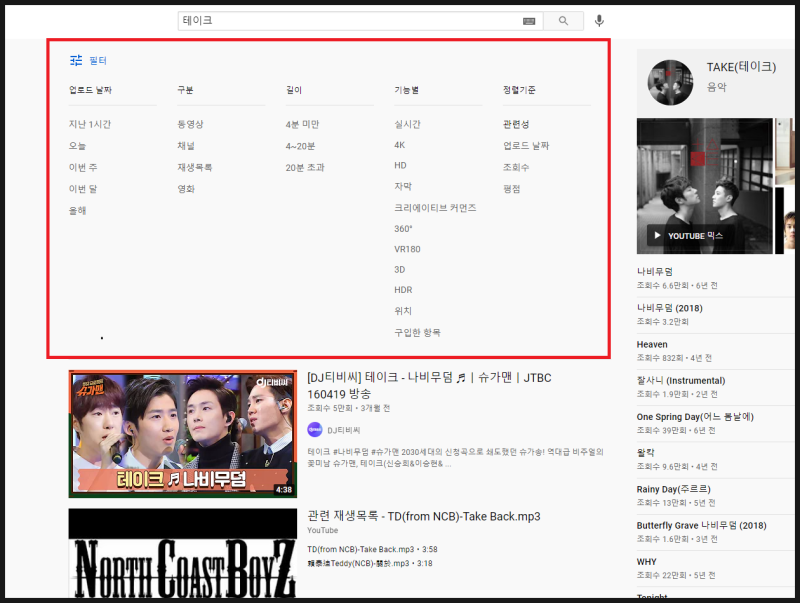Screen dimensions: 800x603
Task: Enable the 4K feature filter
Action: pyautogui.click(x=399, y=145)
